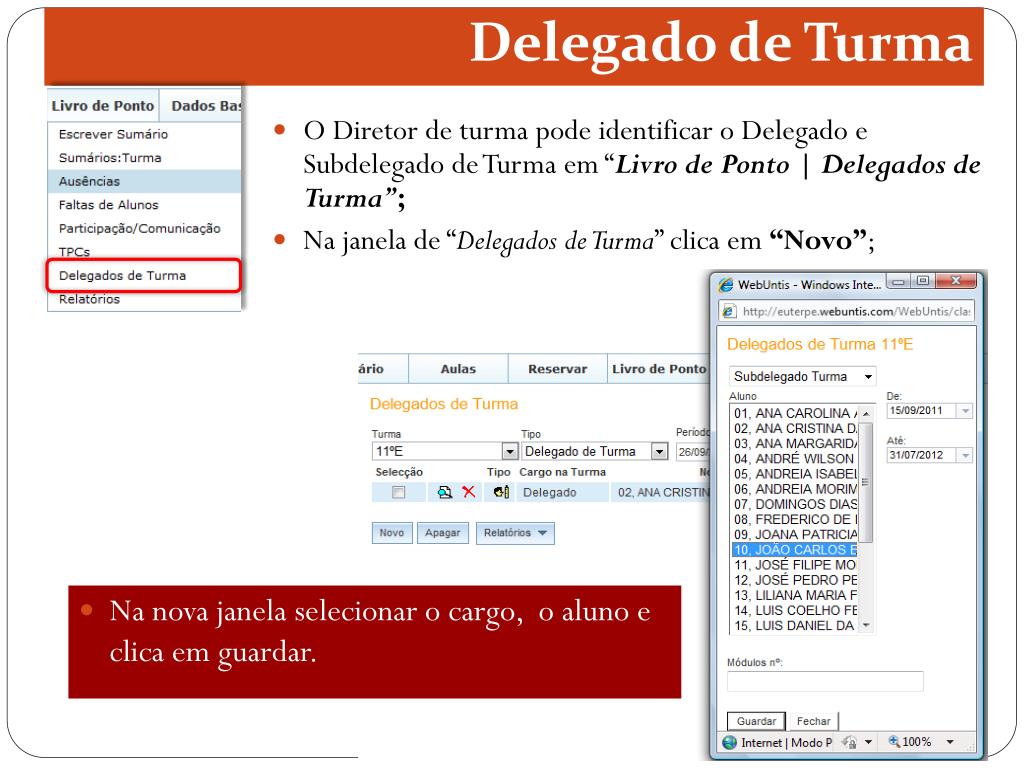Open the Subdelegado Turma dropdown
1024x768 pixels.
click(868, 377)
